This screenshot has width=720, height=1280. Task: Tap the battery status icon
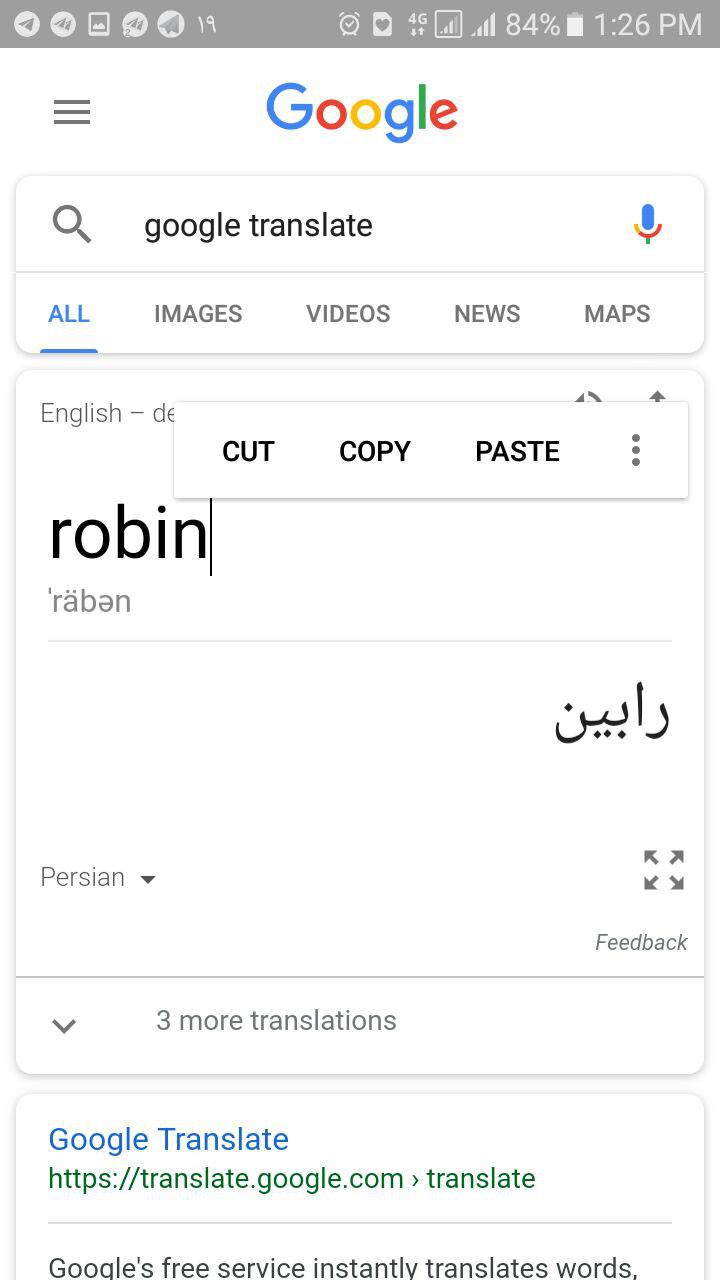[x=575, y=24]
